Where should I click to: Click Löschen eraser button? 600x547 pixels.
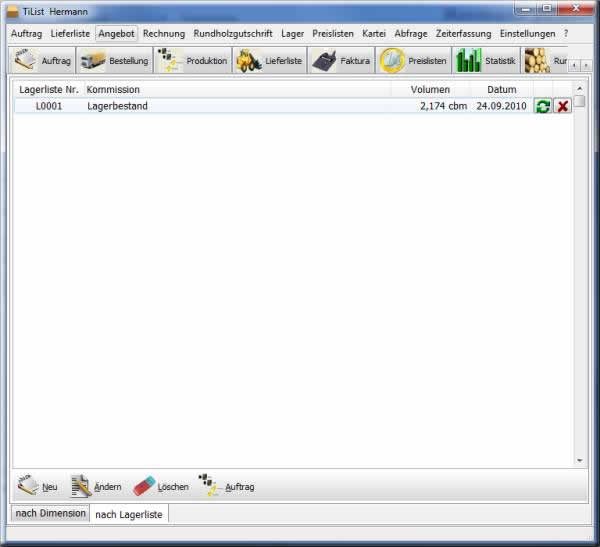tap(161, 486)
